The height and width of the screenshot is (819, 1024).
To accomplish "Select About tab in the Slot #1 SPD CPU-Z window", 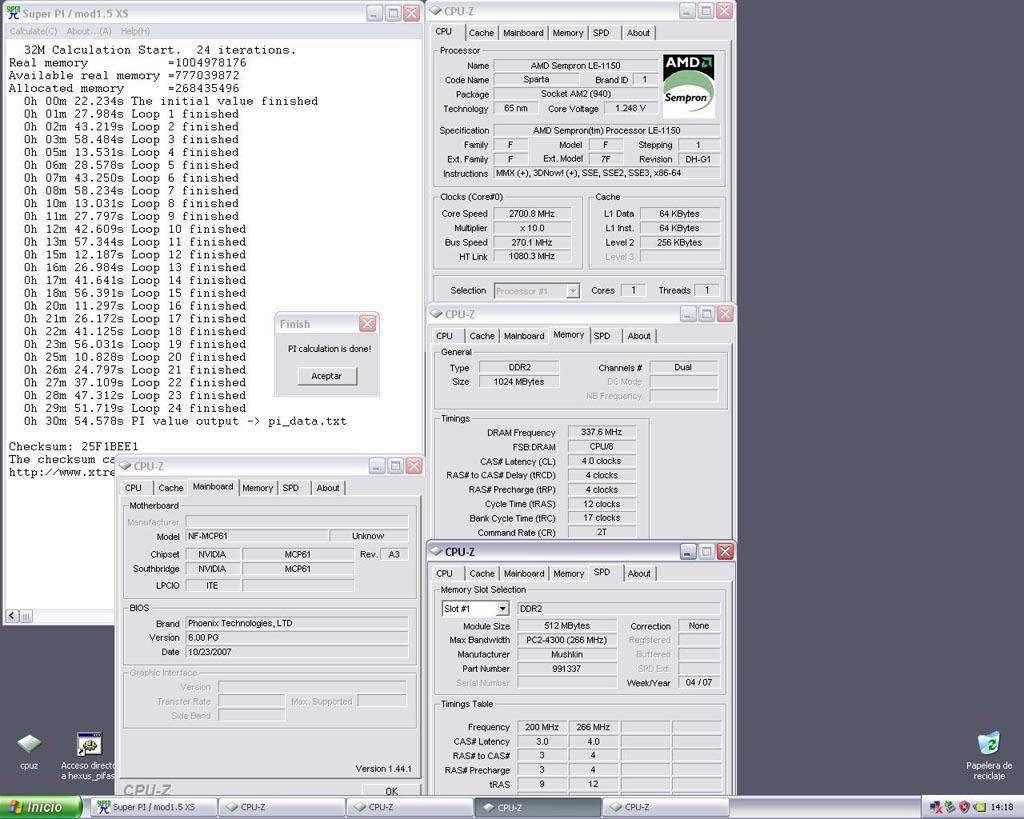I will [639, 573].
